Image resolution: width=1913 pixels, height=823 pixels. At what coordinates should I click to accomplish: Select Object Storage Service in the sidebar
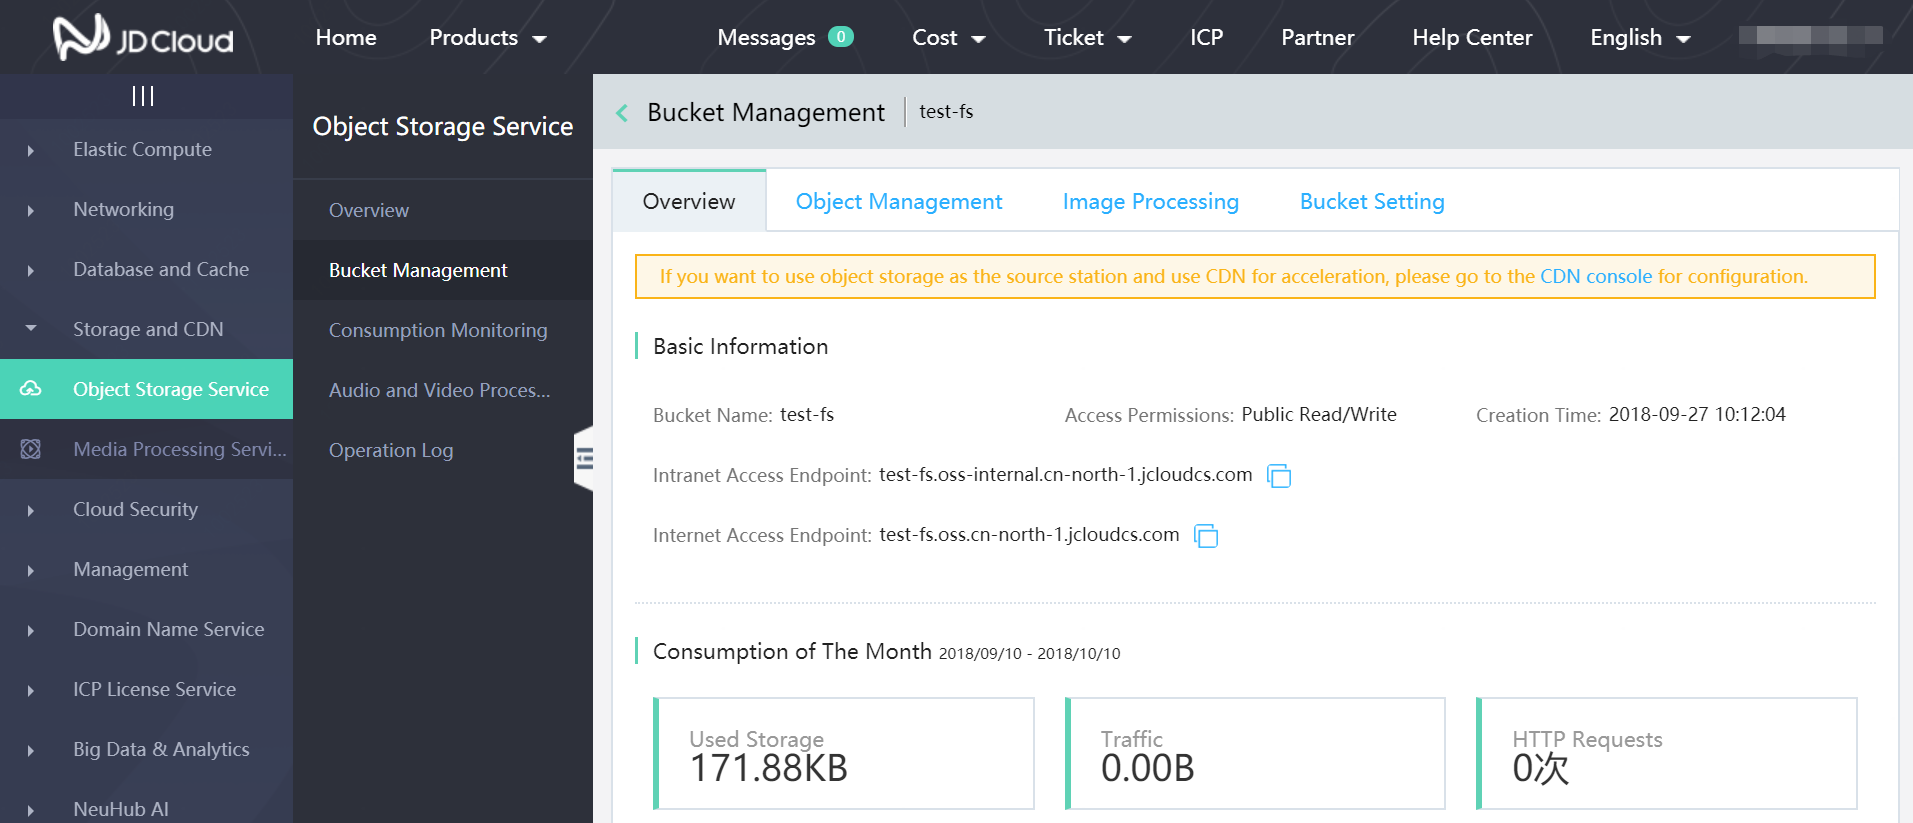146,389
